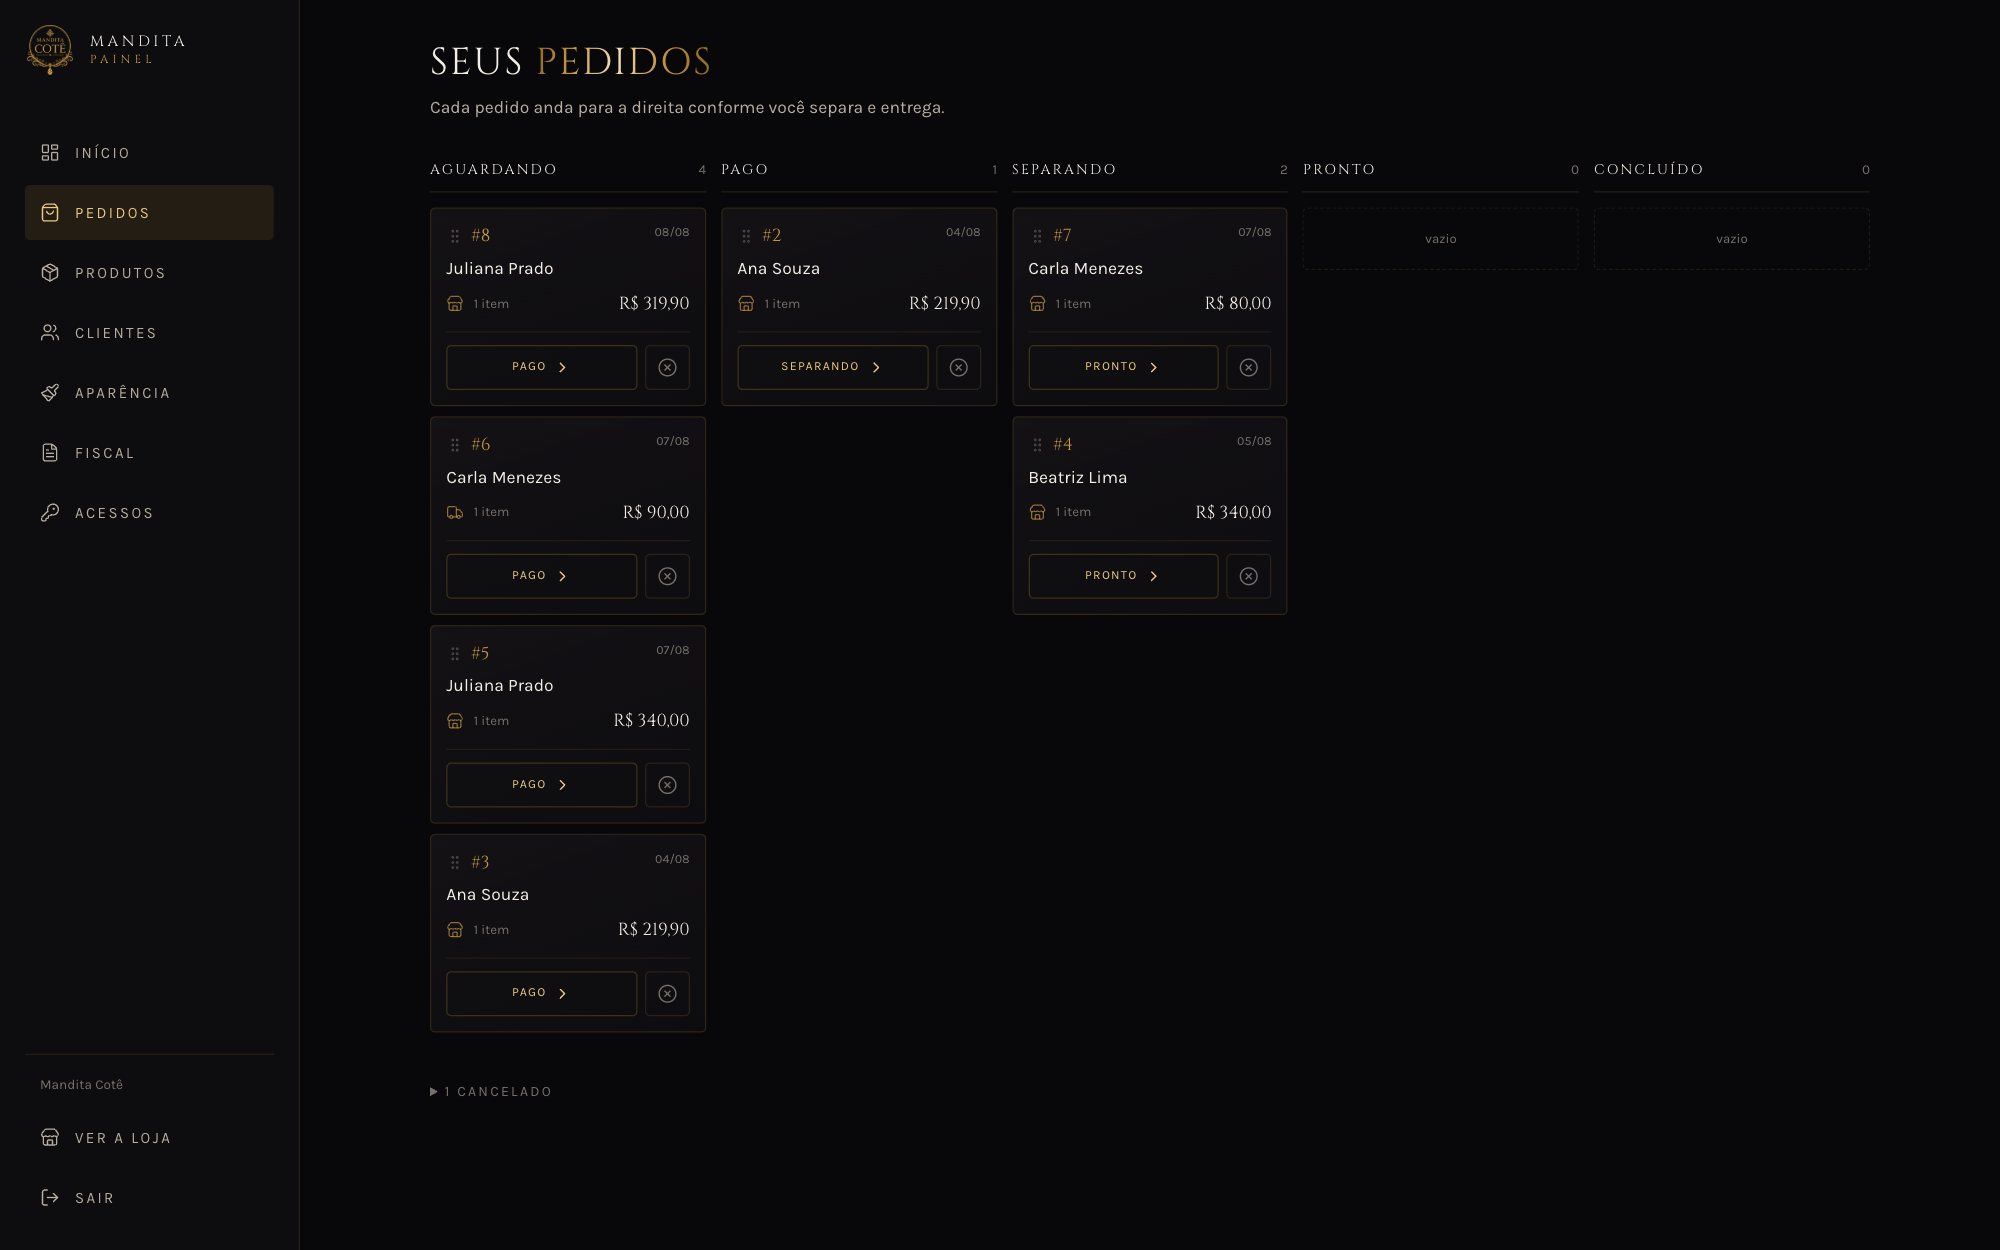Click the empty Pronto column placeholder
The height and width of the screenshot is (1250, 2000).
[x=1440, y=239]
